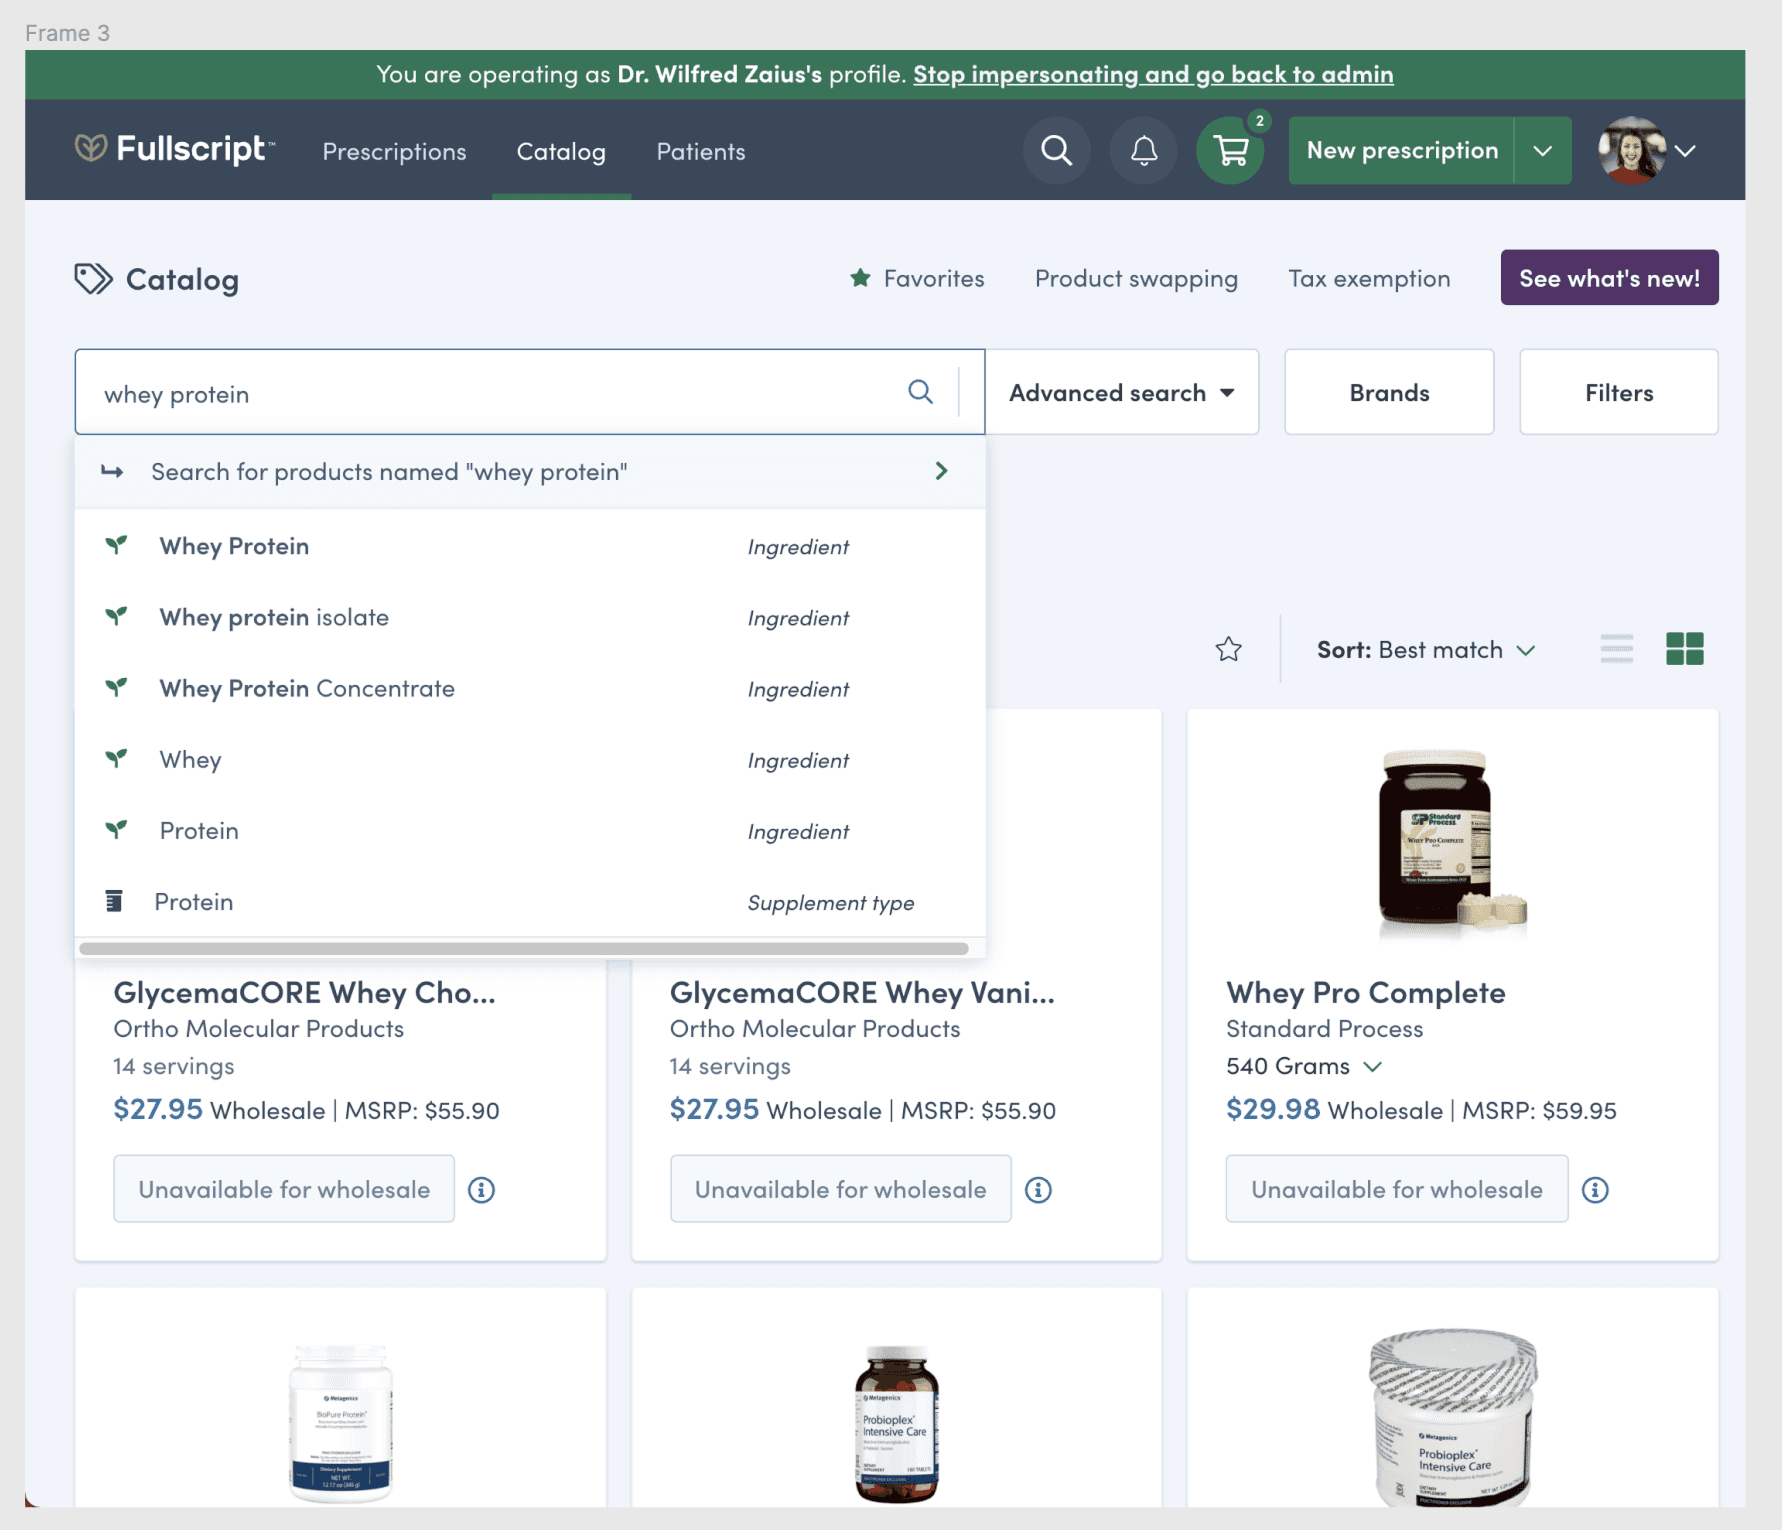Open Filters button

coord(1619,392)
